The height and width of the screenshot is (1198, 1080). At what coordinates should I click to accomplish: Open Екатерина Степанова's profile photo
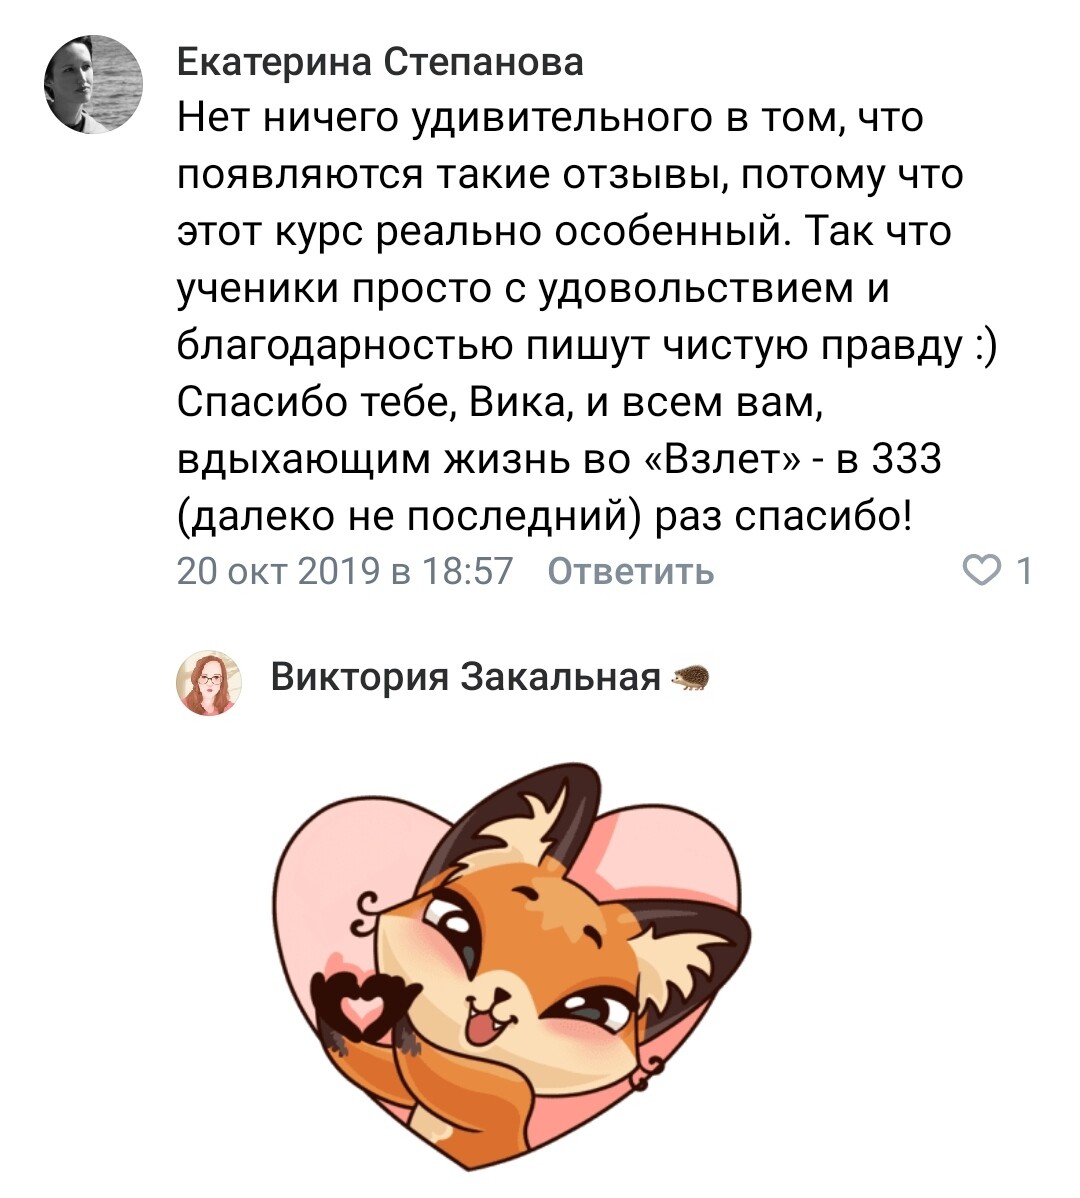(x=93, y=85)
